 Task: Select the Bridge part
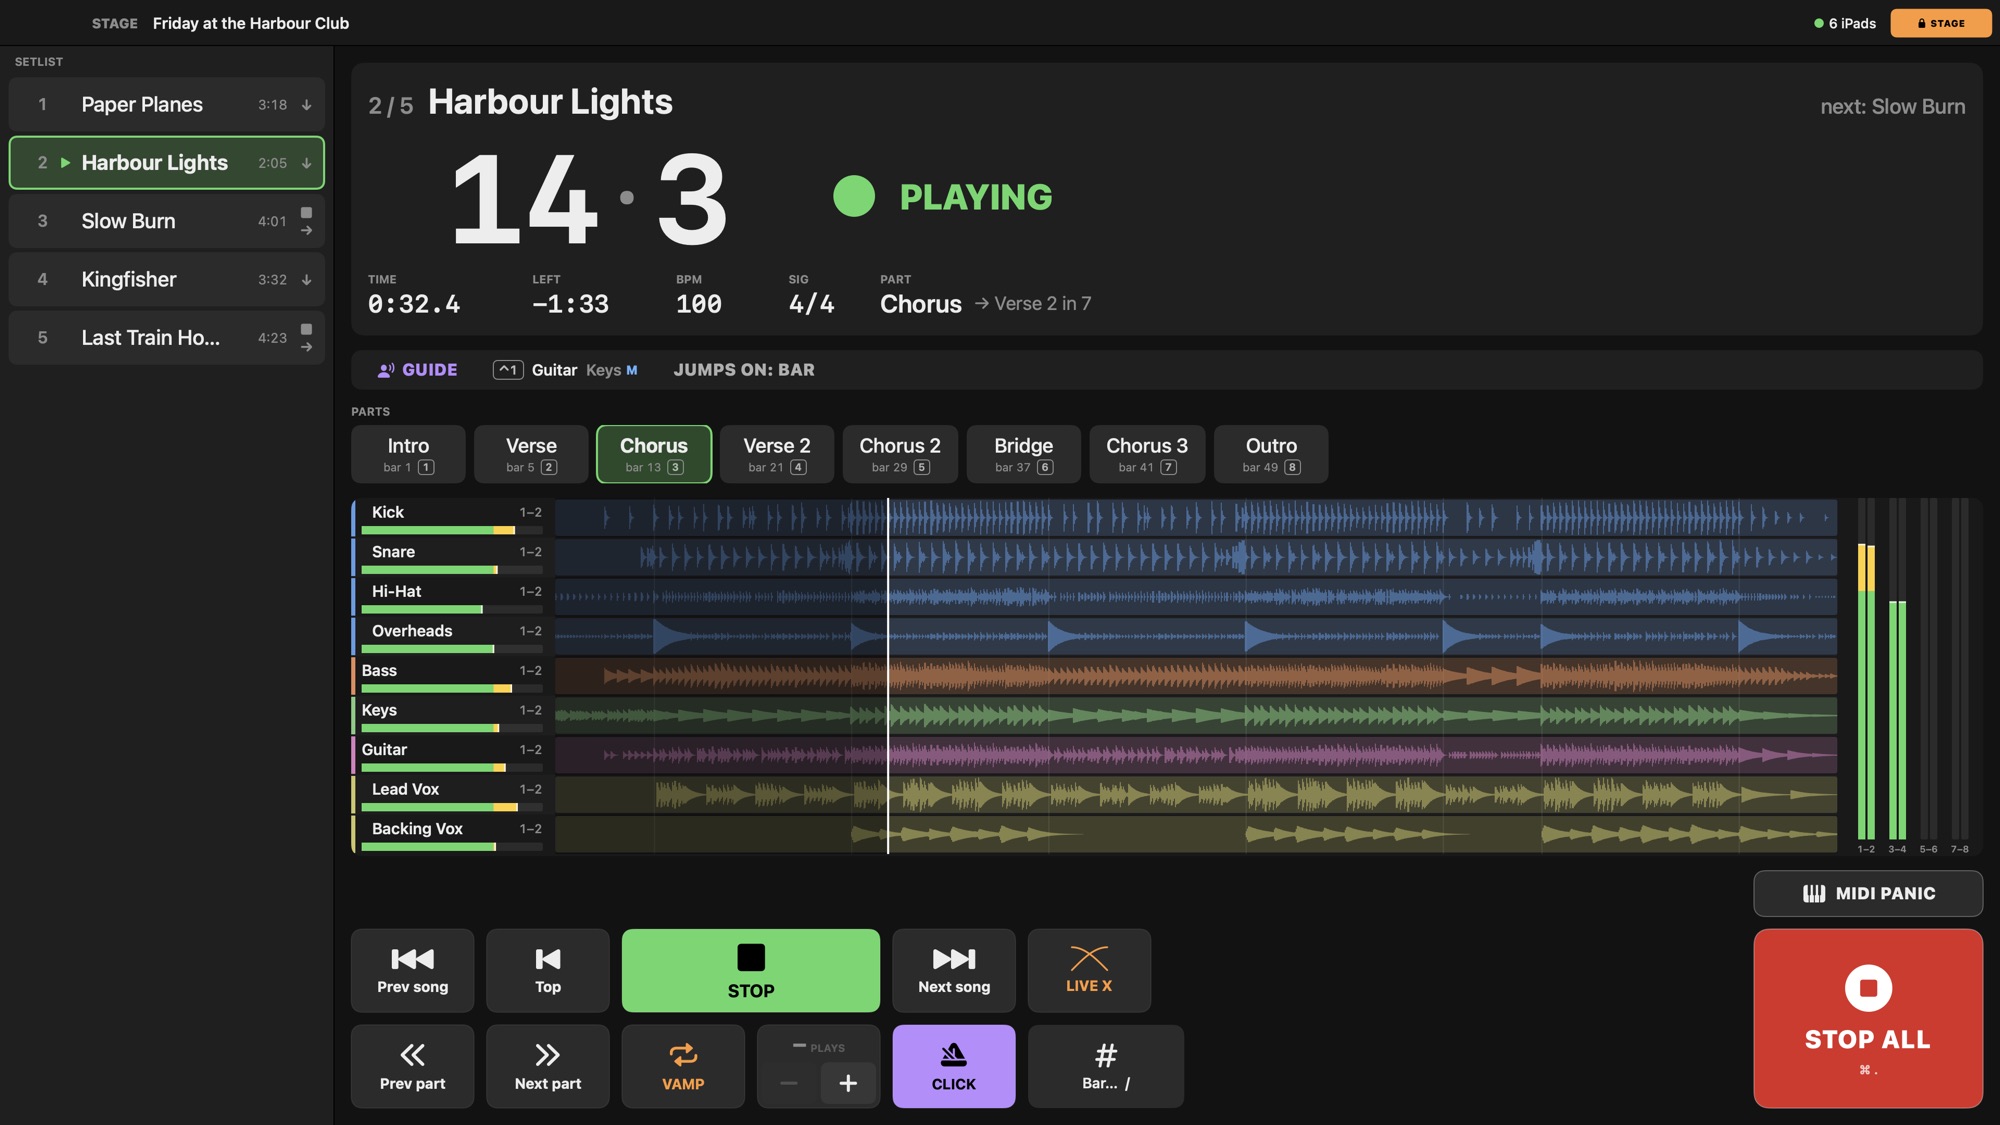[x=1023, y=454]
